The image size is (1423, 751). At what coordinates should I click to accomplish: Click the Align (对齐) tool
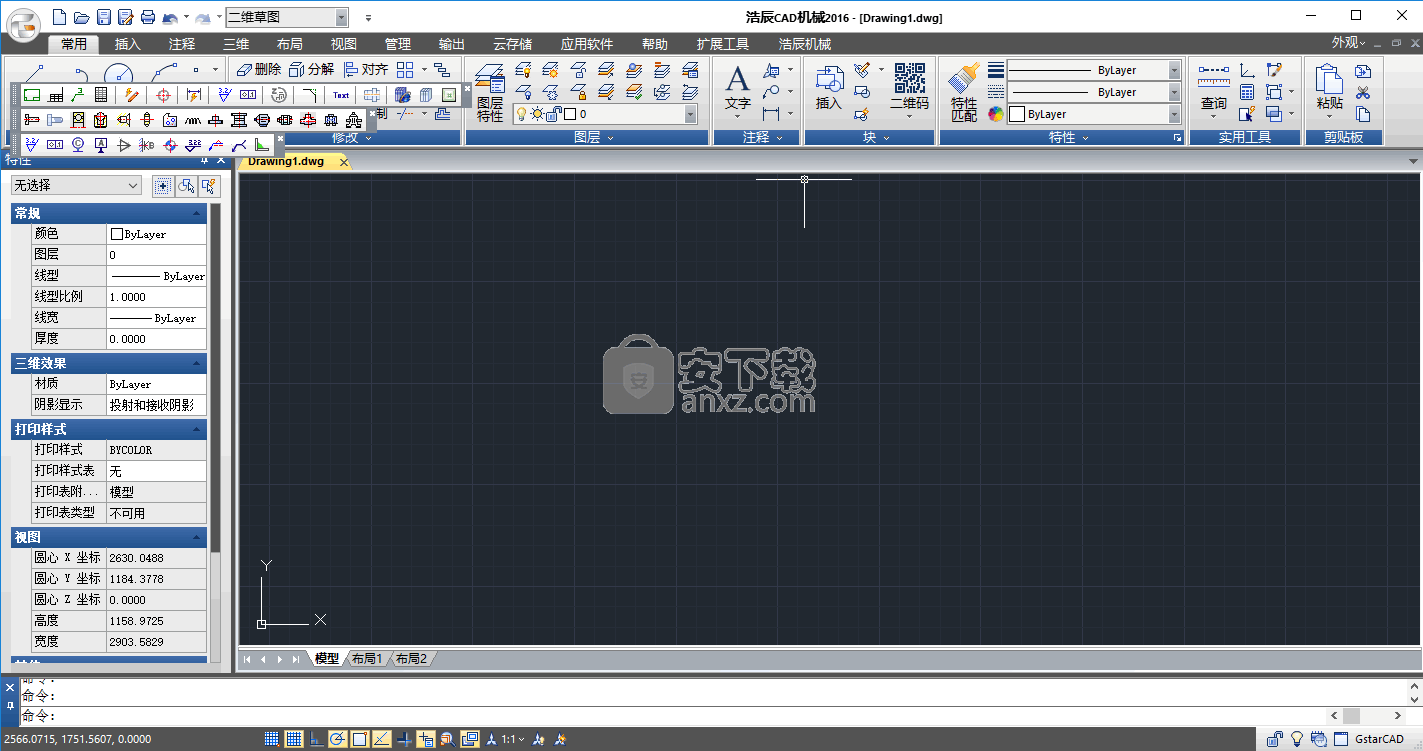366,69
